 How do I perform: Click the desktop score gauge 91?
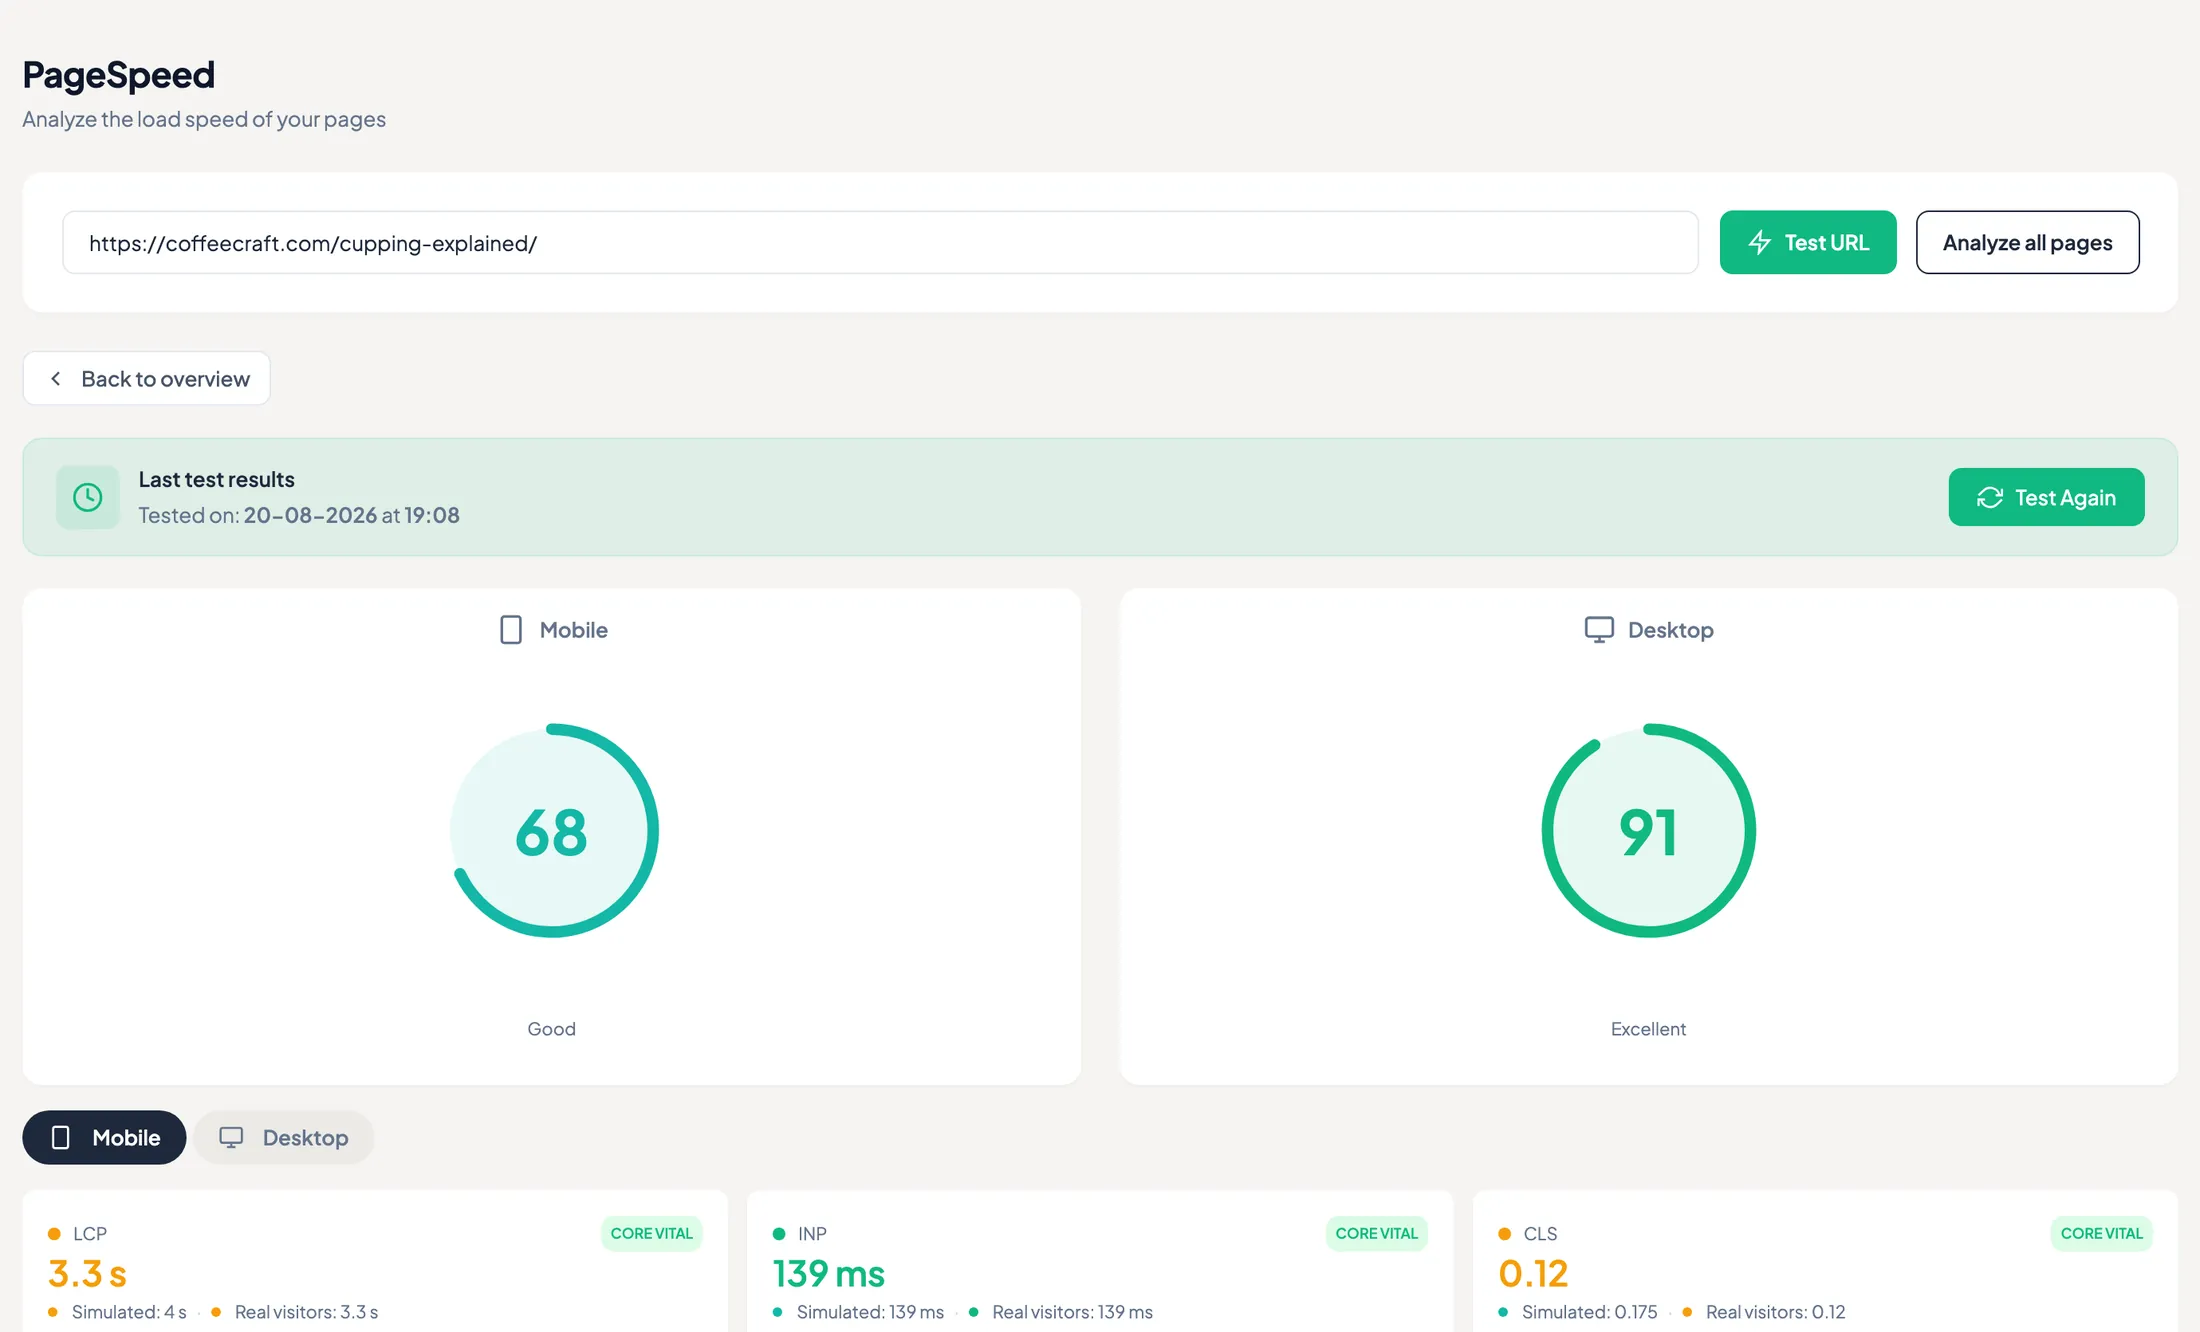pyautogui.click(x=1648, y=830)
